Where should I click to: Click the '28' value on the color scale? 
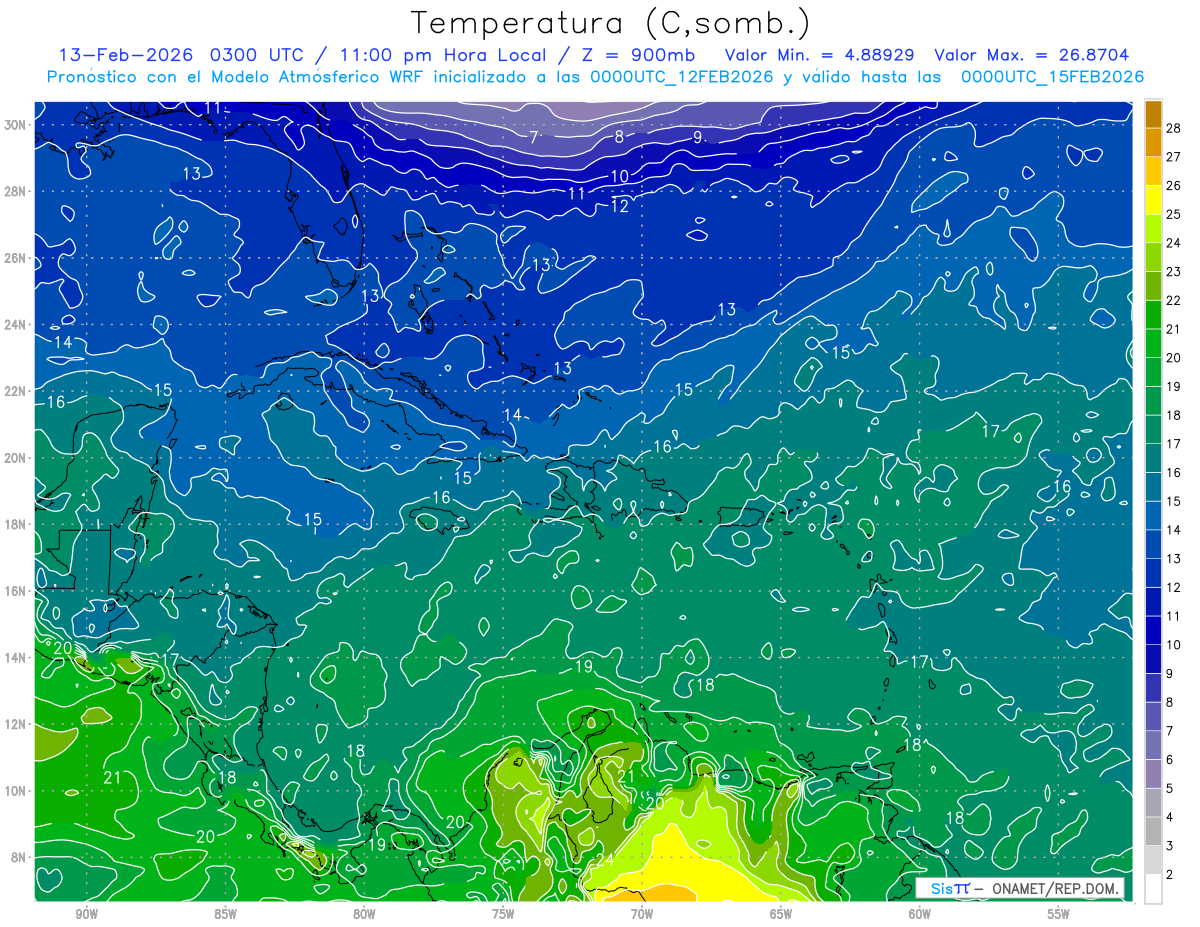point(1173,128)
